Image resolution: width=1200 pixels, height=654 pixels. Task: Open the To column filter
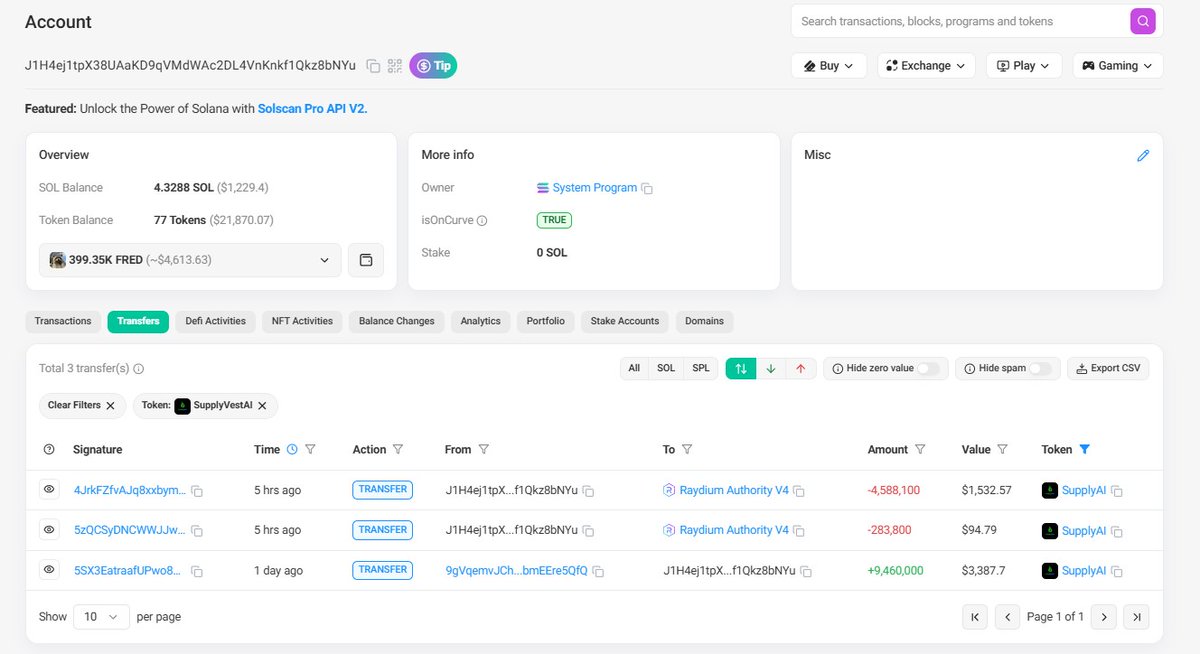pos(688,450)
